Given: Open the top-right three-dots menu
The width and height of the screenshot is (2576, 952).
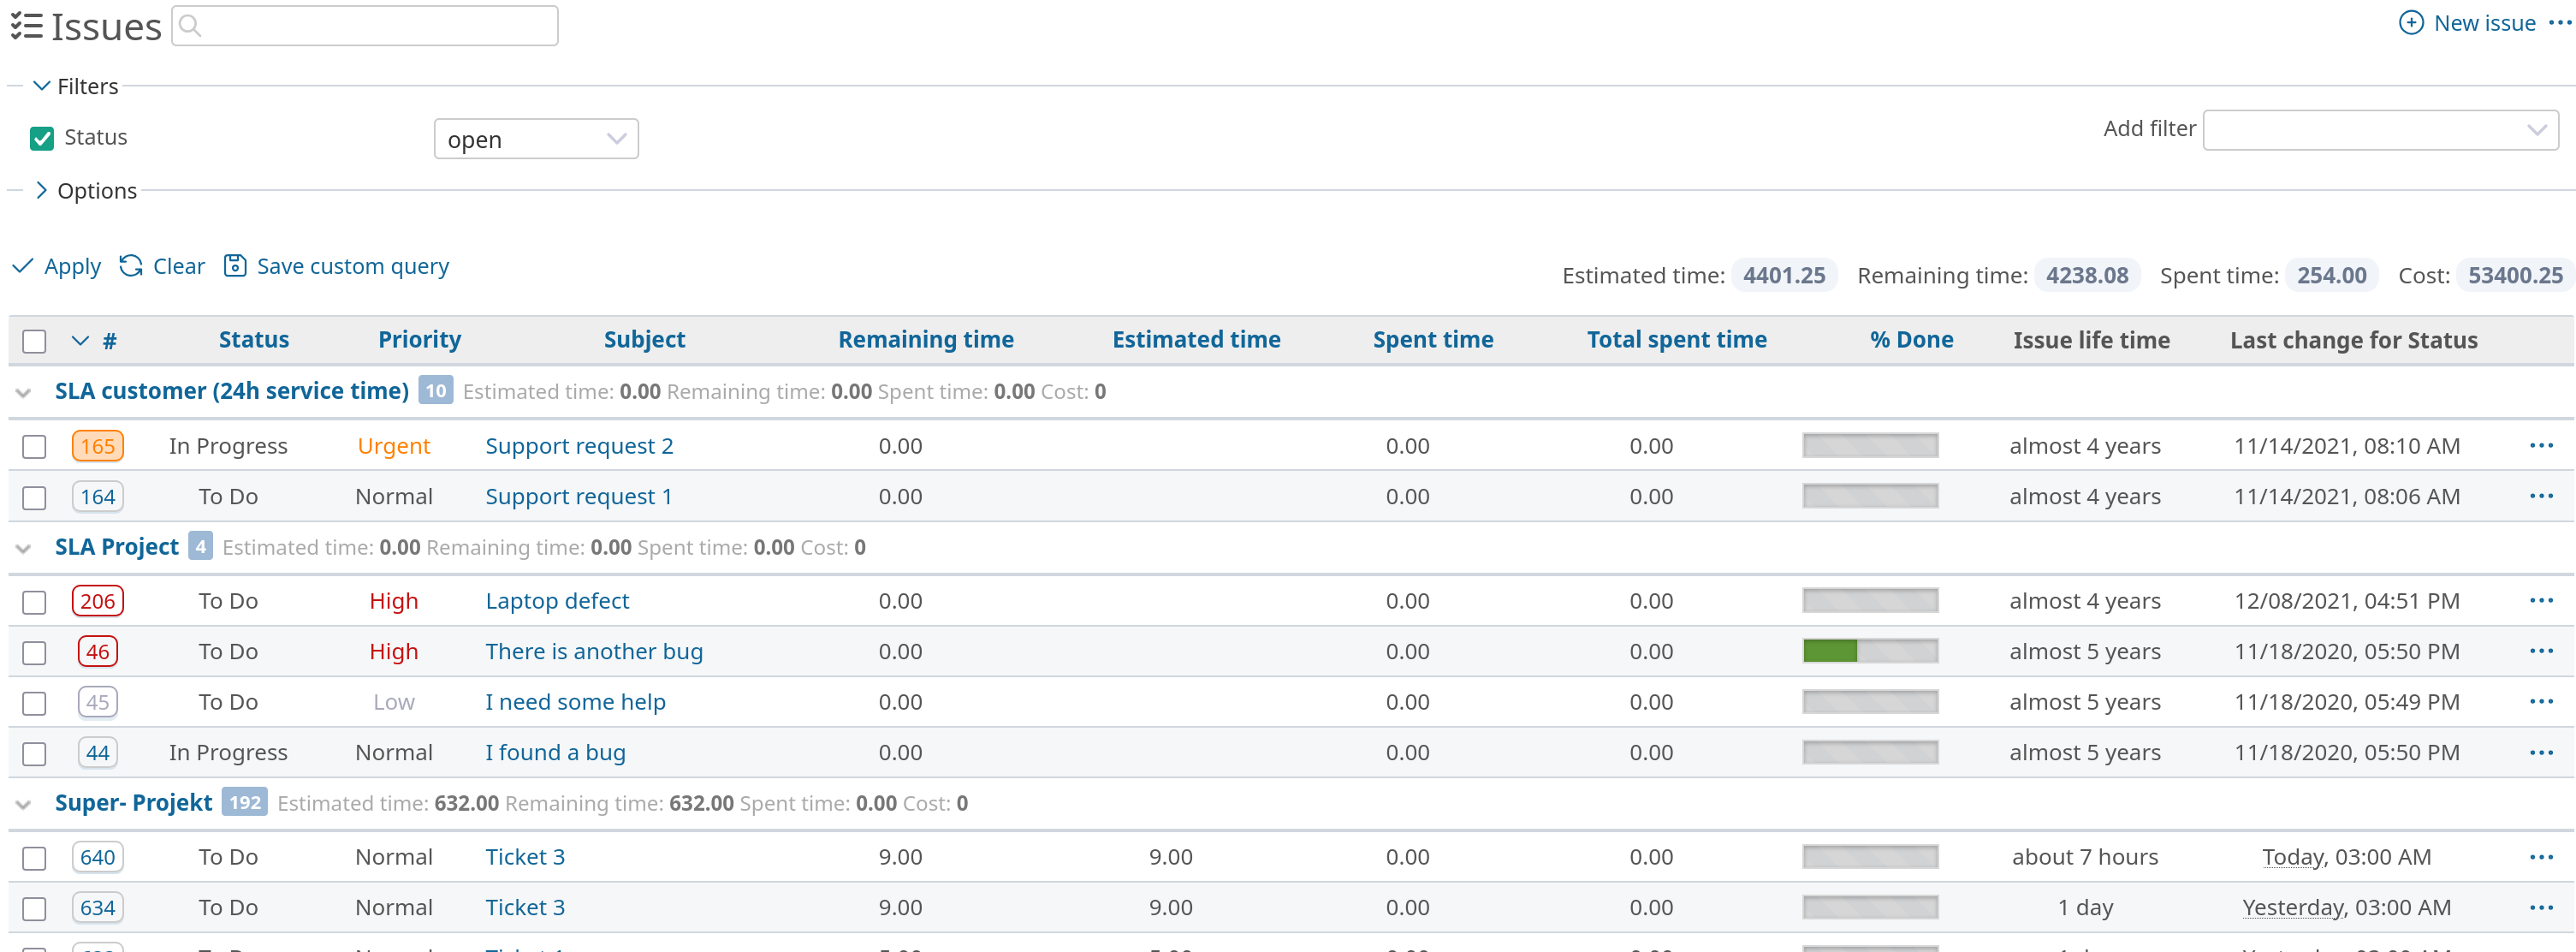Looking at the screenshot, I should click(x=2558, y=23).
